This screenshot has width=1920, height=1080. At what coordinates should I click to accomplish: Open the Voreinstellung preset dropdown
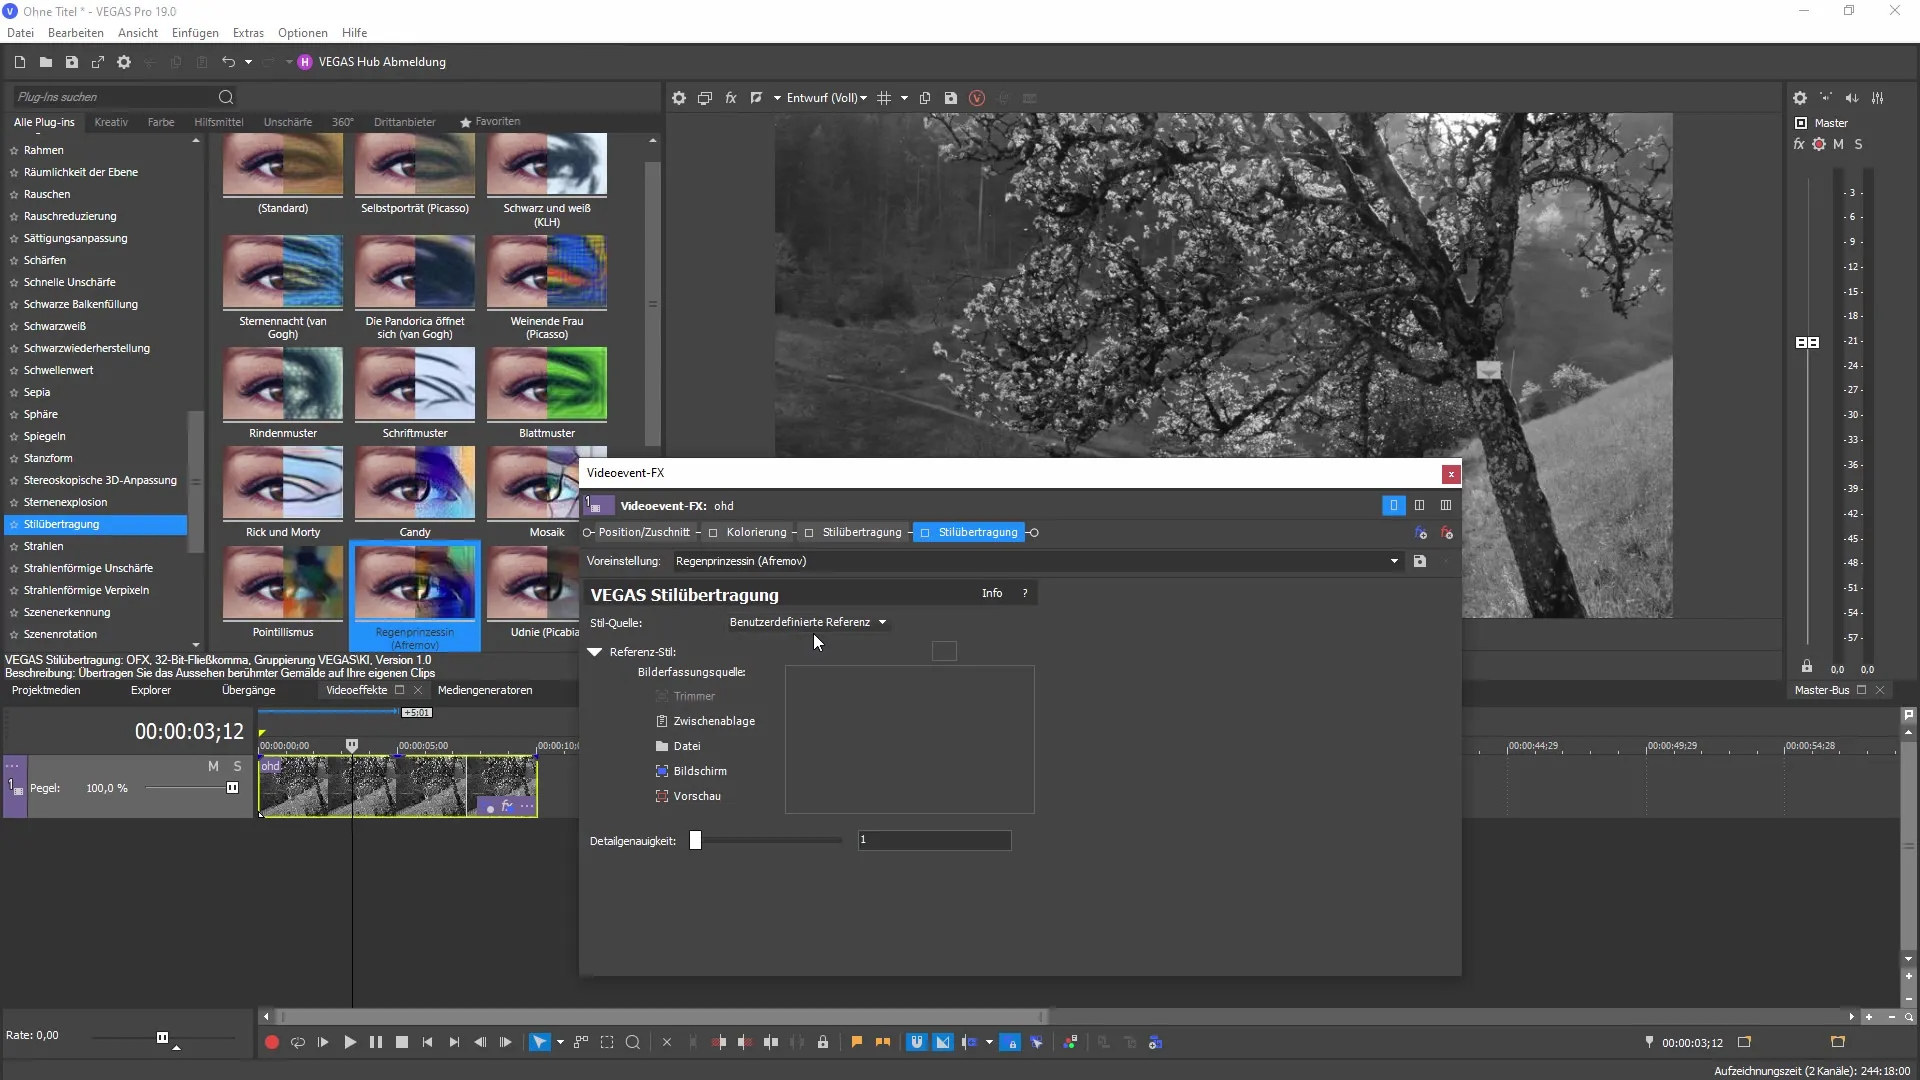point(1394,561)
